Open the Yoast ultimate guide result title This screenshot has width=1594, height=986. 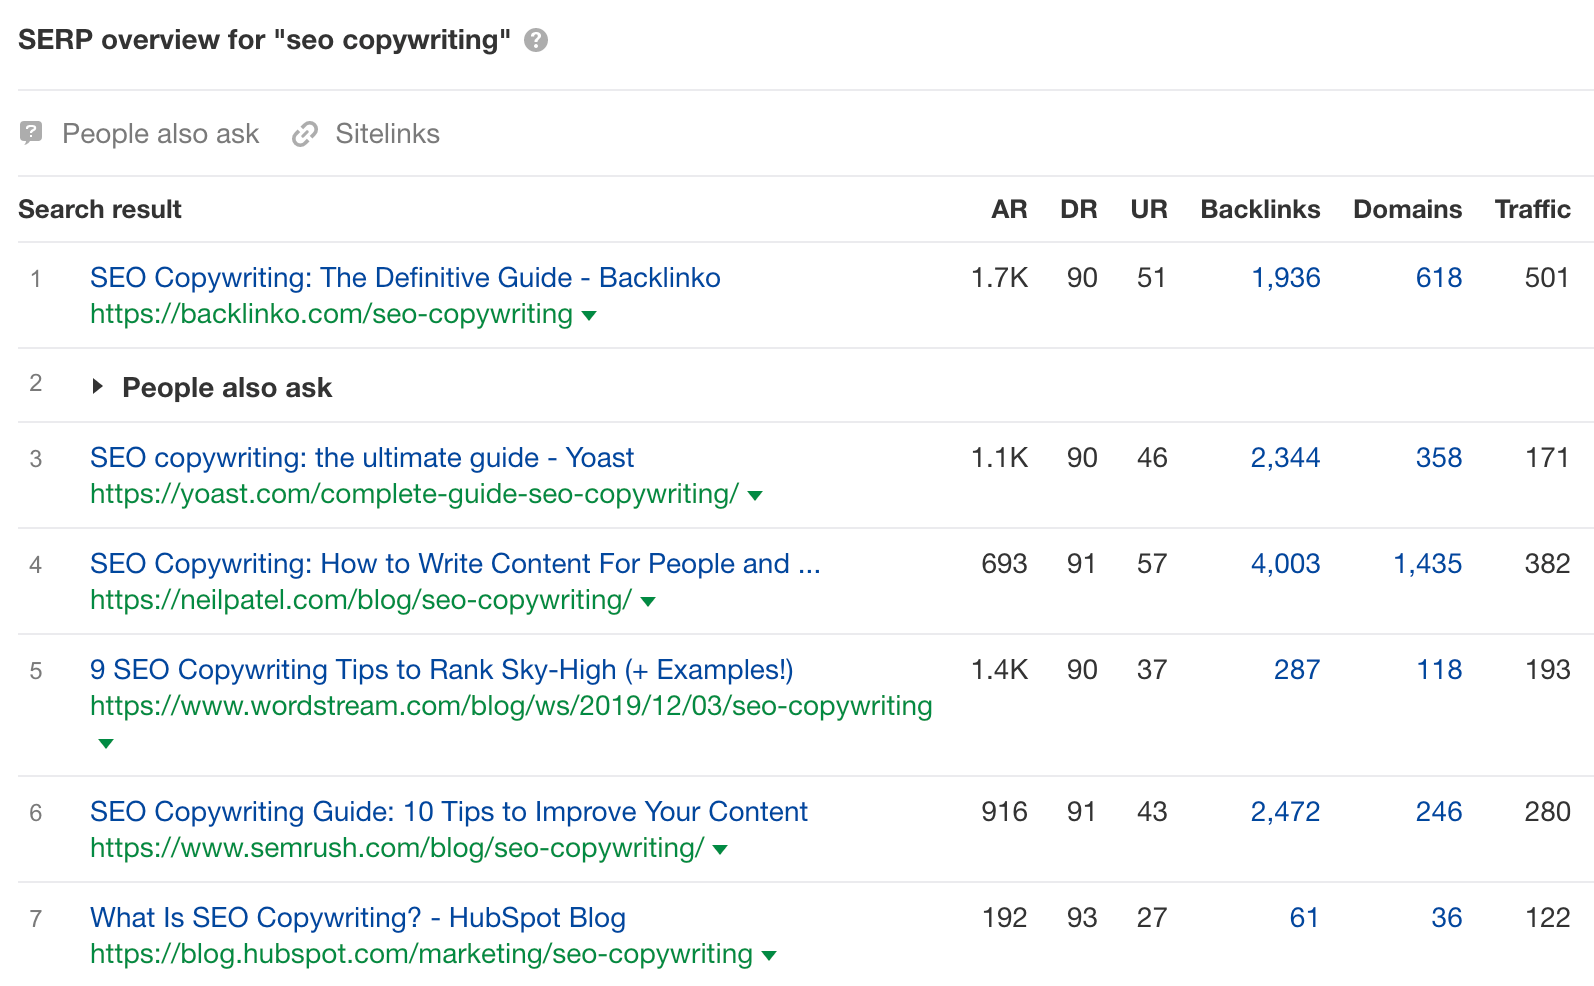click(x=362, y=457)
